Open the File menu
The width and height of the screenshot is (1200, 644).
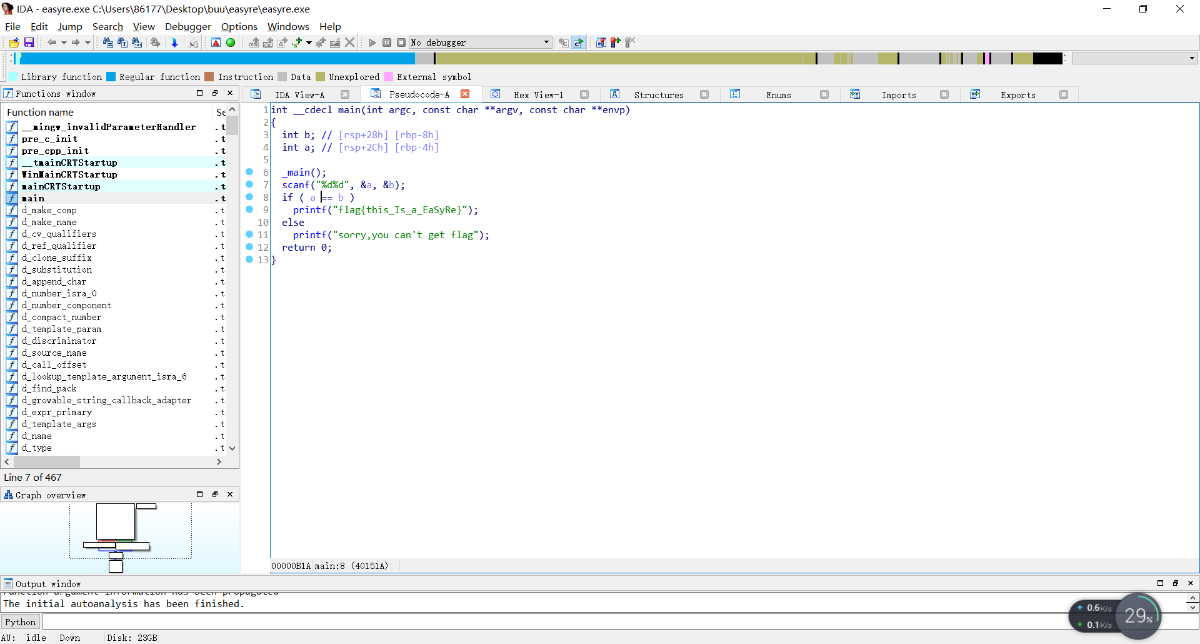pos(13,27)
